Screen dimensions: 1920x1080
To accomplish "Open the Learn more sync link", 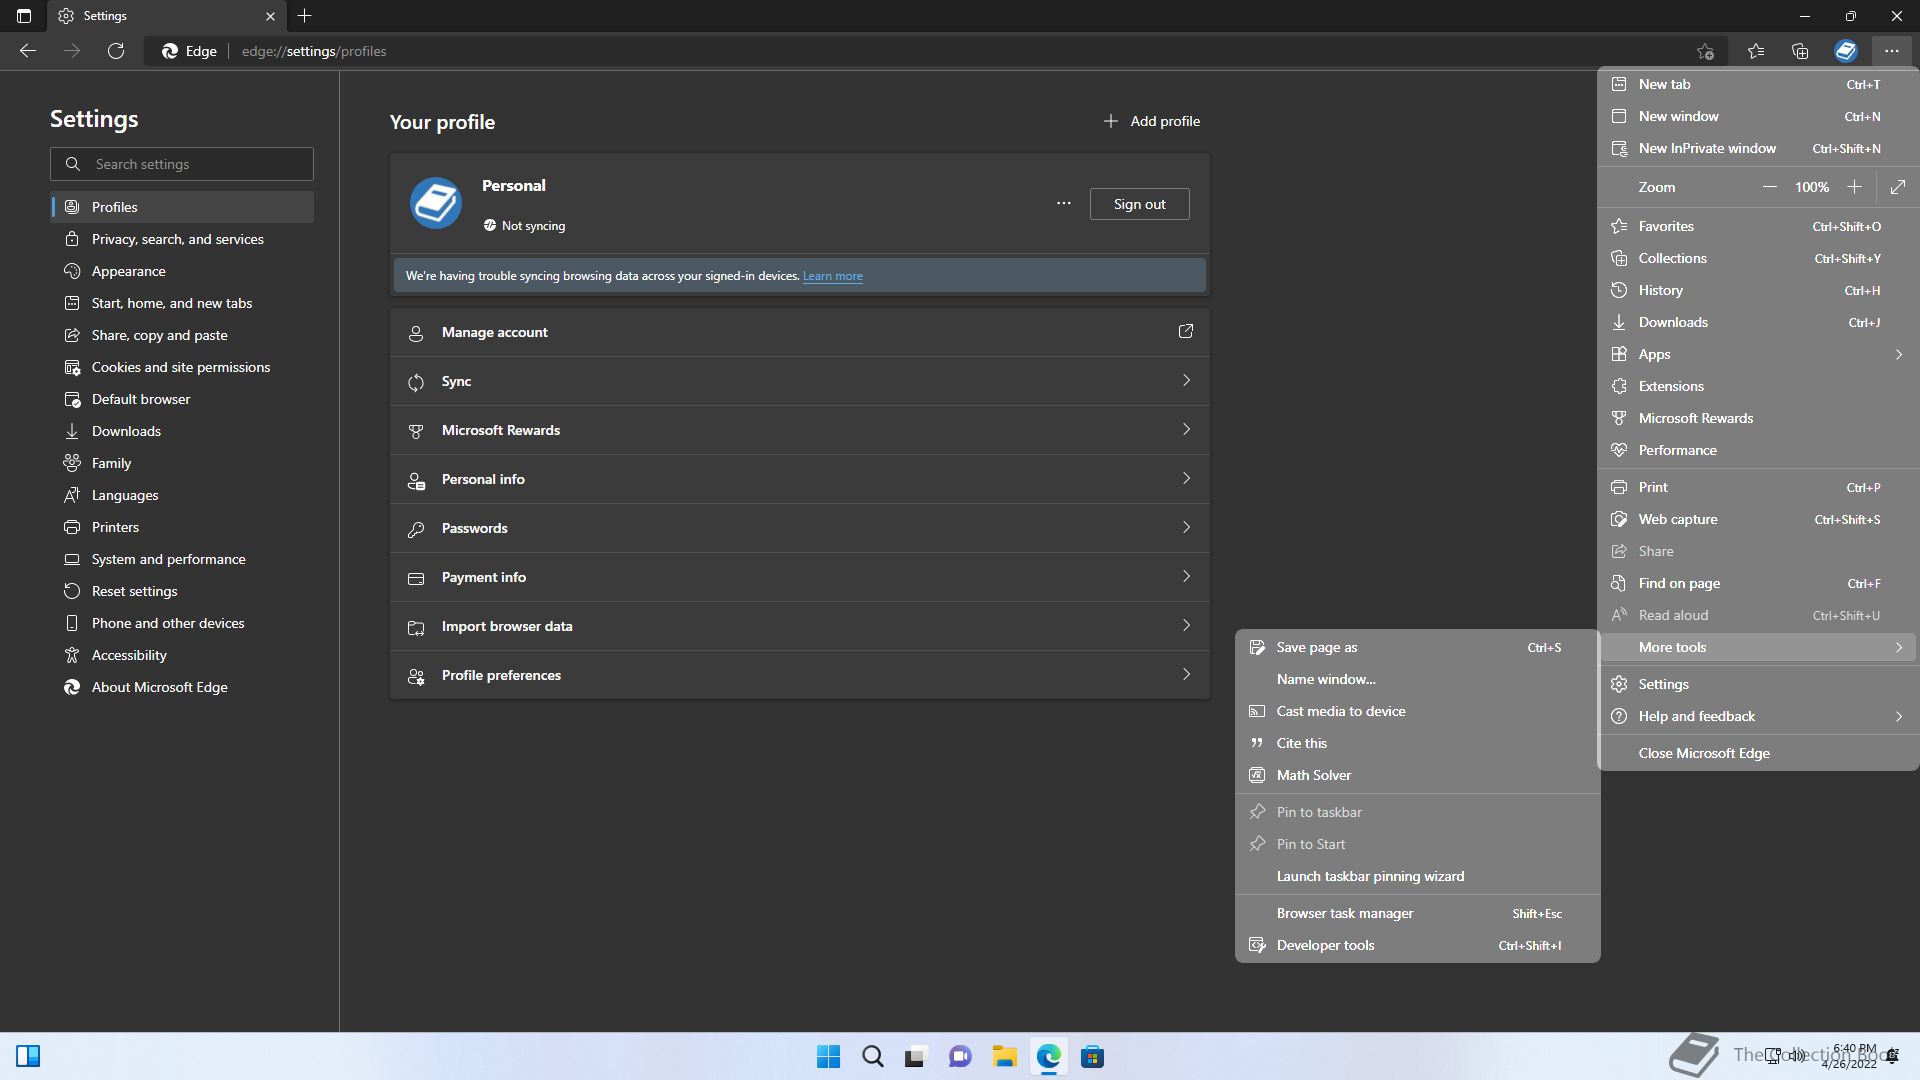I will coord(832,276).
